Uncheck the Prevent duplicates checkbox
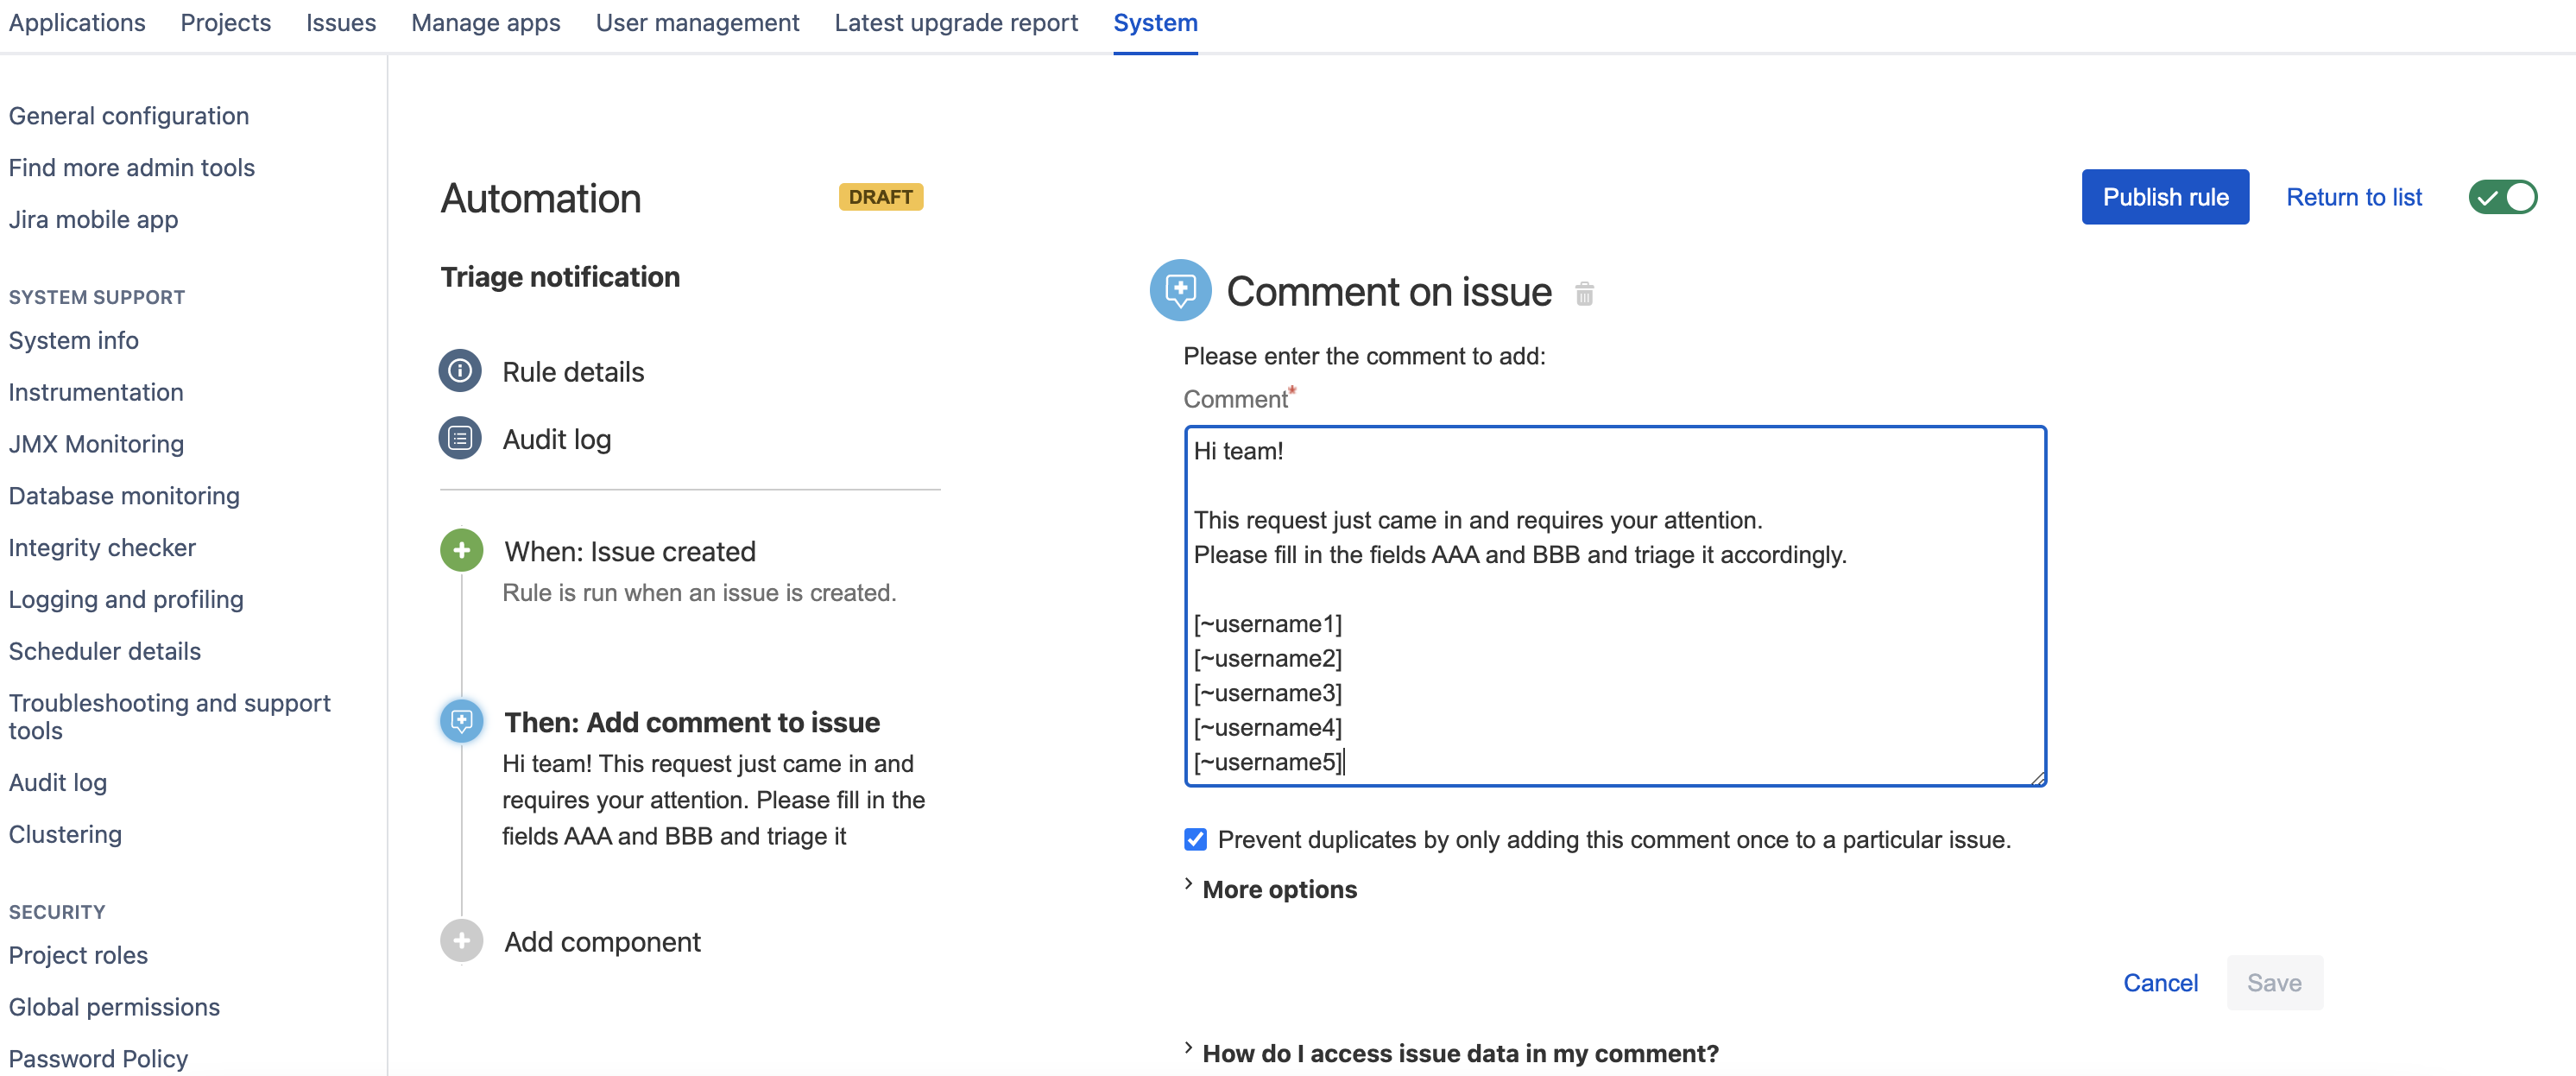The height and width of the screenshot is (1076, 2576). click(1195, 839)
